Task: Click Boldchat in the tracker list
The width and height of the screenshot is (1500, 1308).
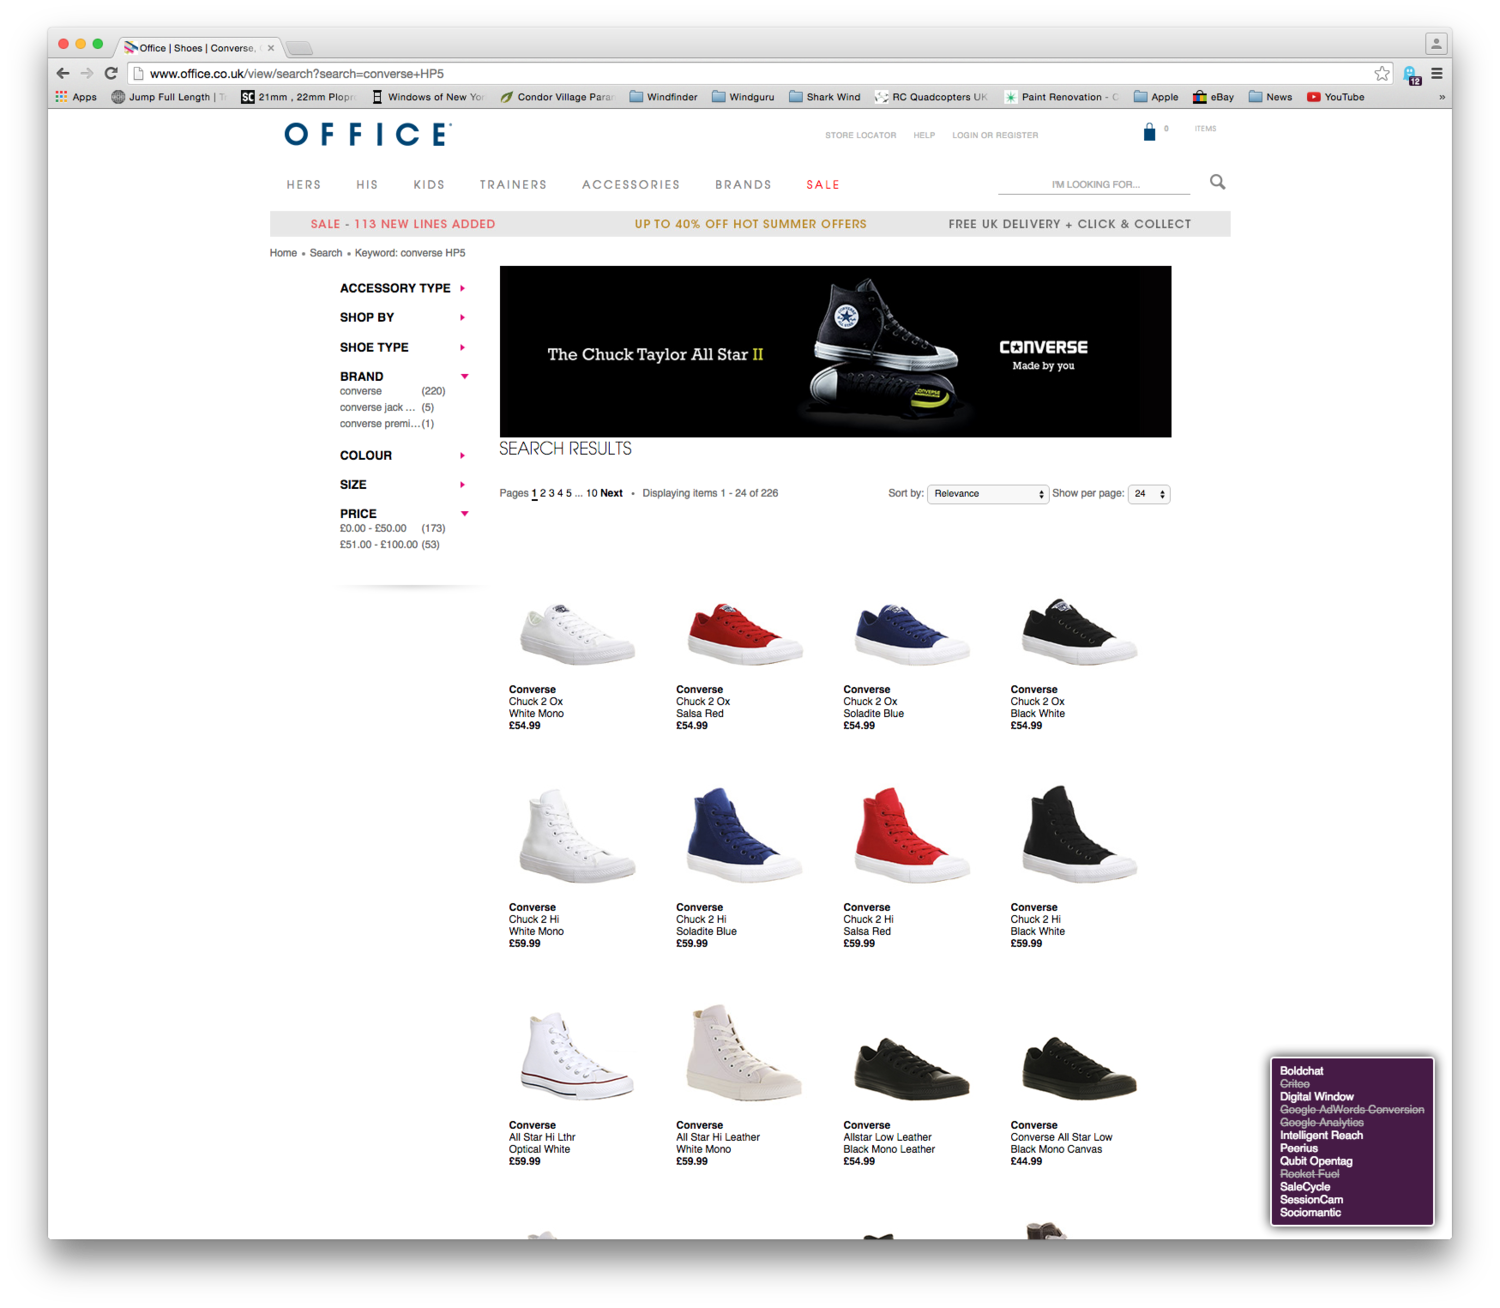Action: 1301,1071
